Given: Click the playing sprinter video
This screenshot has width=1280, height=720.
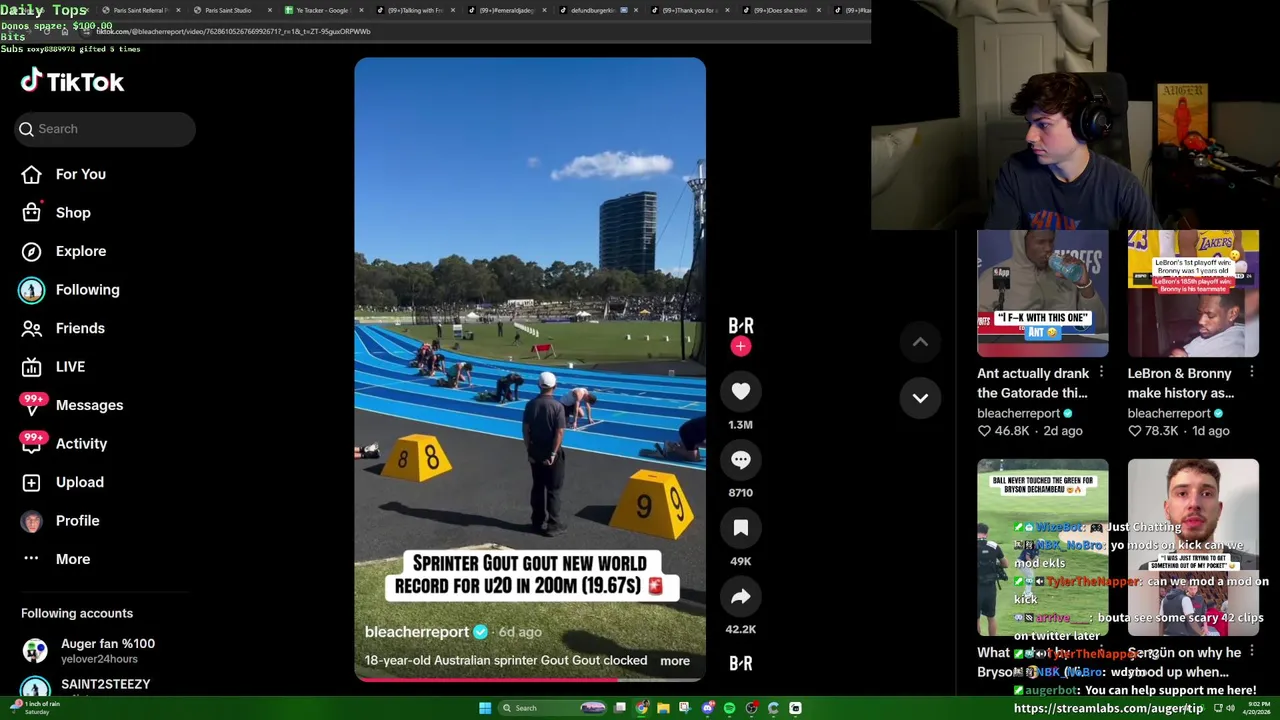Looking at the screenshot, I should coord(530,369).
